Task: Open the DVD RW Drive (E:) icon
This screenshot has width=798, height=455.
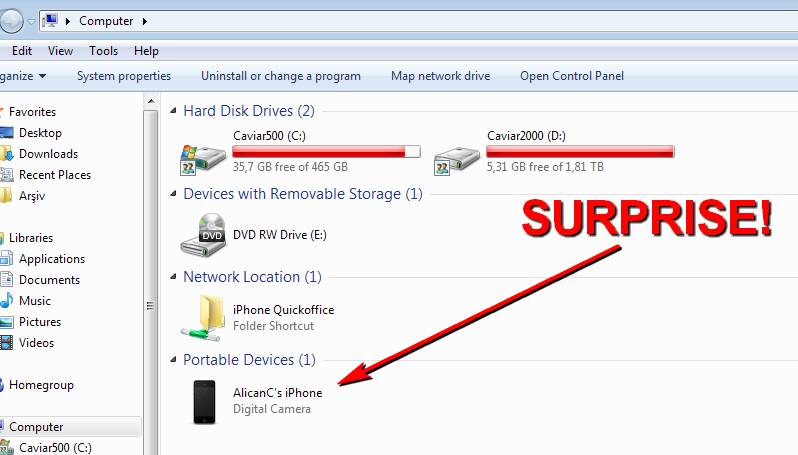Action: tap(203, 235)
